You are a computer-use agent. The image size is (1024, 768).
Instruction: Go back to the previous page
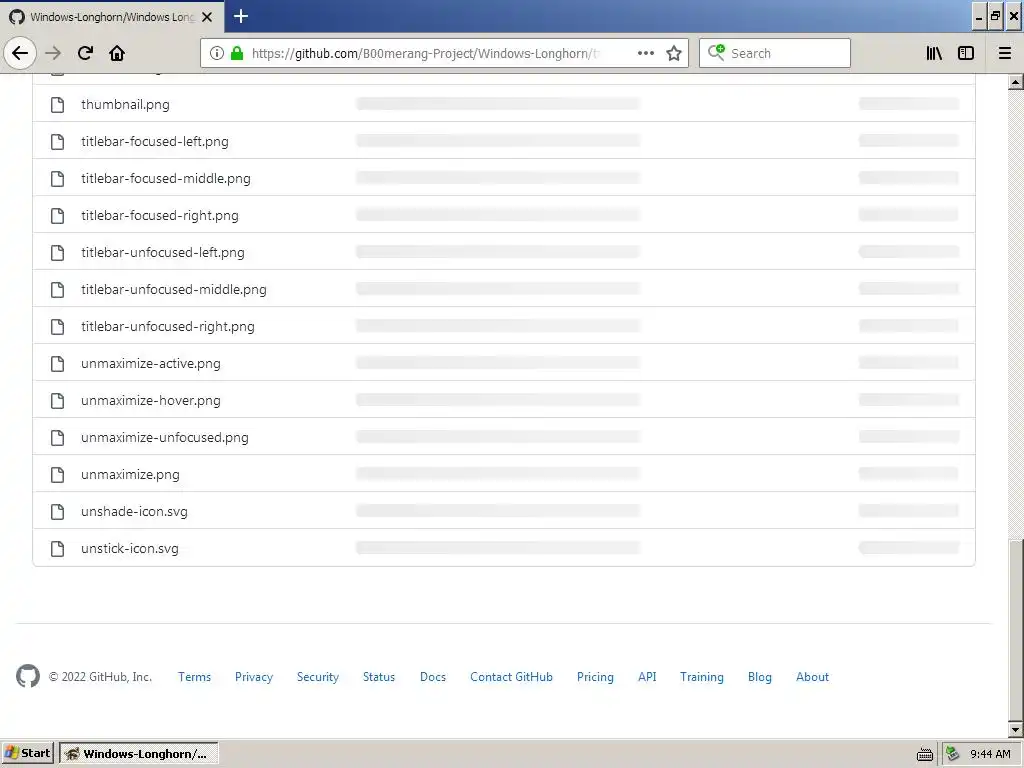click(20, 53)
